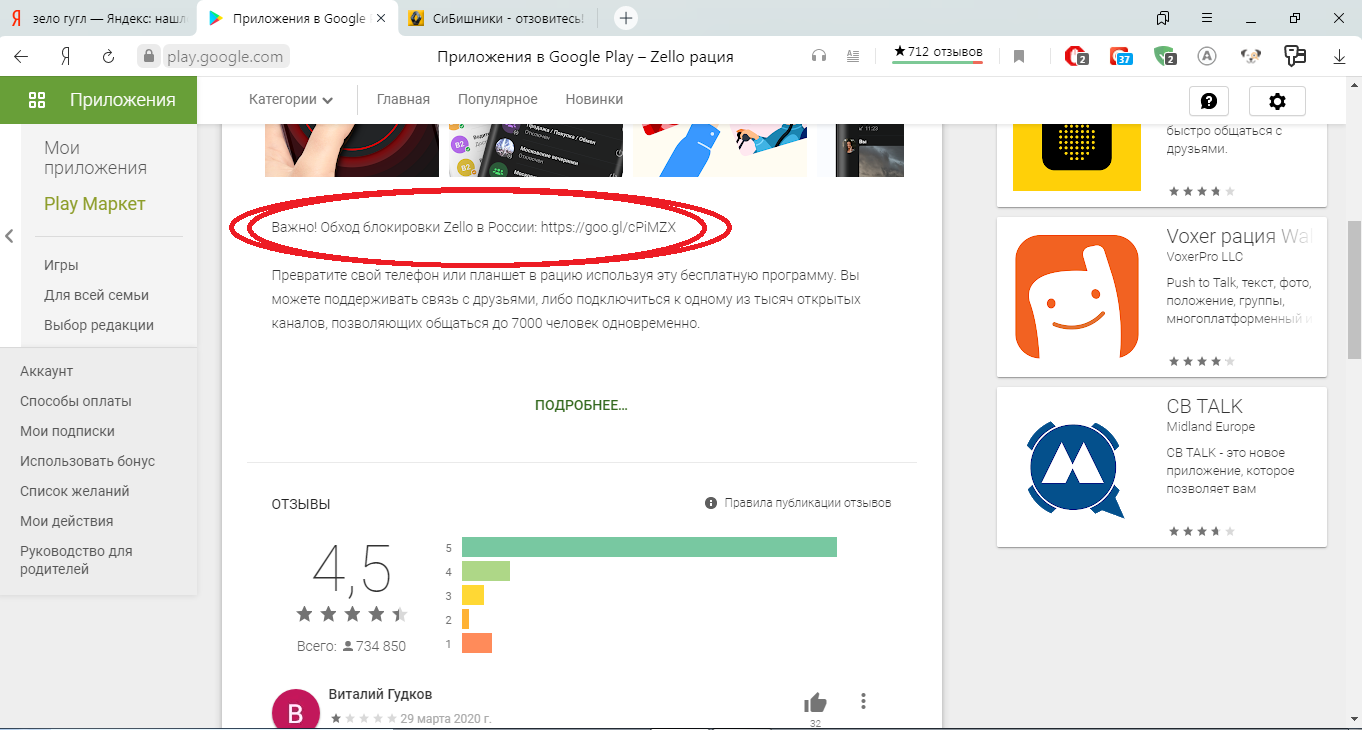Image resolution: width=1362 pixels, height=730 pixels.
Task: Expand the description with ПОДРОБНЕЕ…
Action: 581,405
